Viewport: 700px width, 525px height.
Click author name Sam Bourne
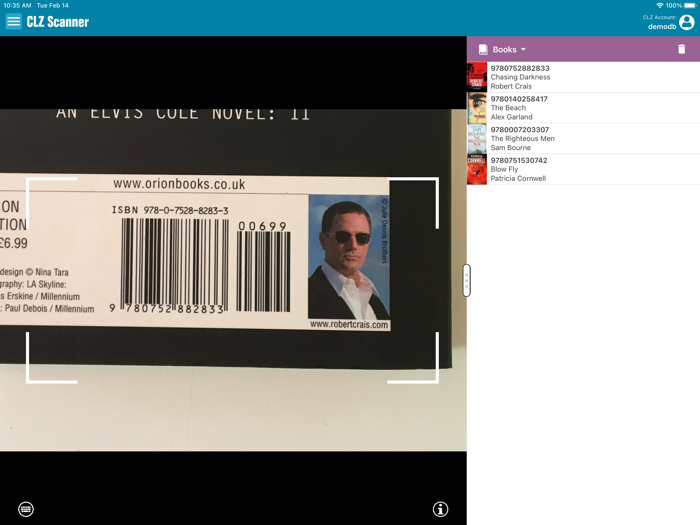pyautogui.click(x=511, y=148)
